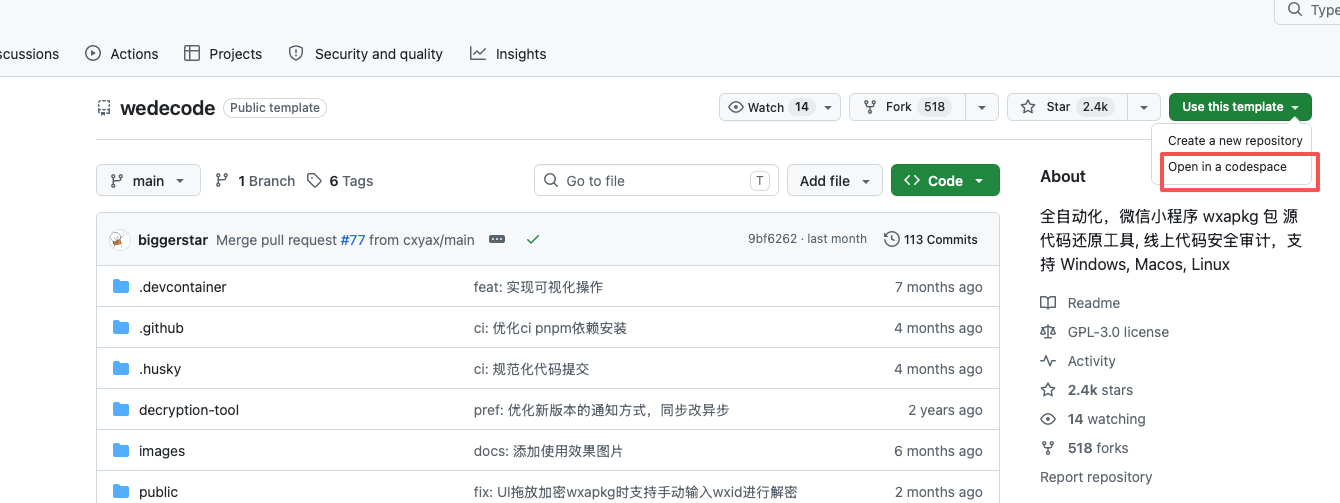1340x503 pixels.
Task: Click the Actions play icon
Action: (93, 54)
